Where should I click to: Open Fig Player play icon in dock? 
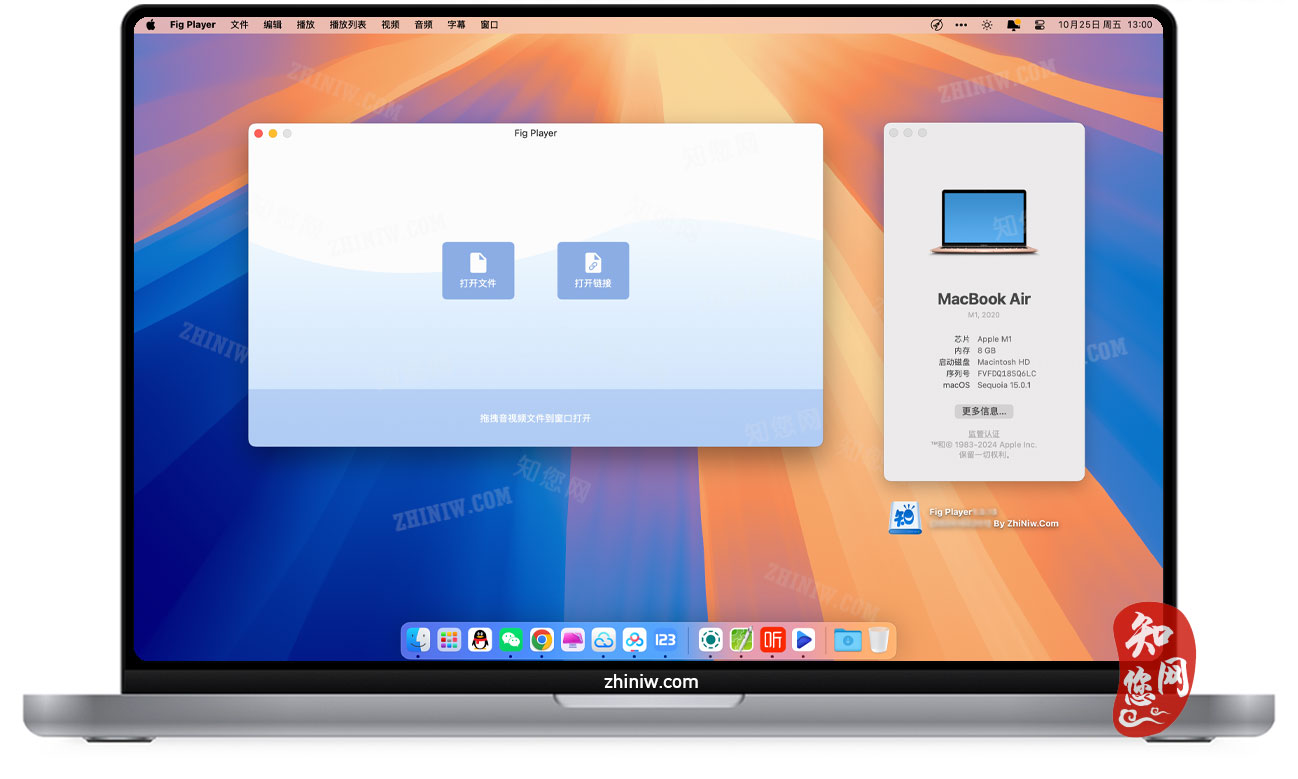click(x=803, y=640)
